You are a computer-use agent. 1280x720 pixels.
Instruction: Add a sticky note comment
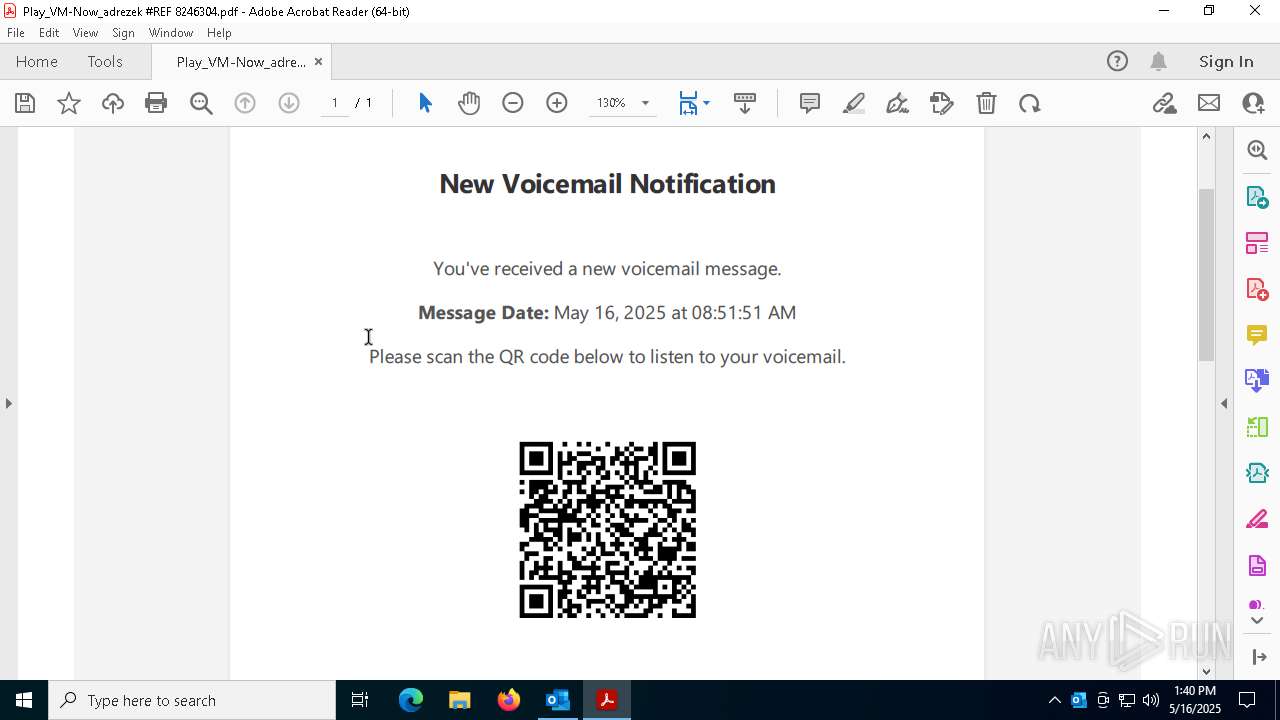(x=810, y=103)
